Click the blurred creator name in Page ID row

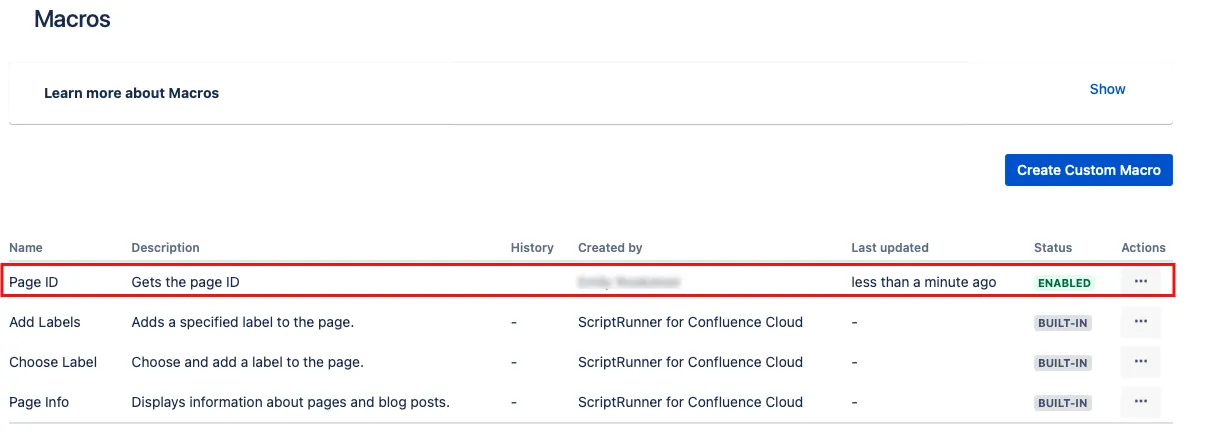628,282
